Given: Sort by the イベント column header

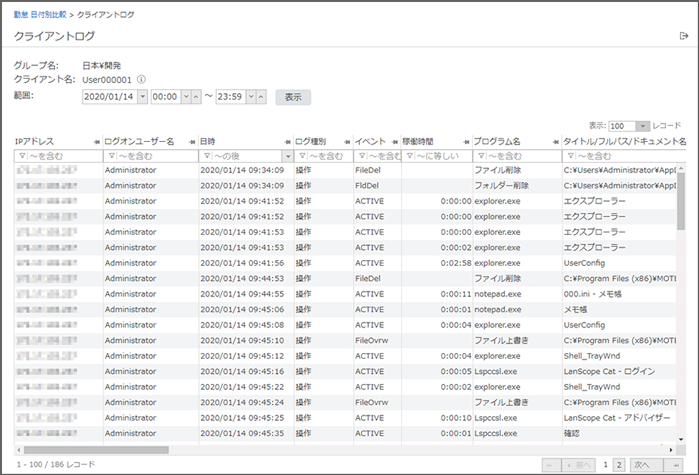Looking at the screenshot, I should (x=370, y=142).
